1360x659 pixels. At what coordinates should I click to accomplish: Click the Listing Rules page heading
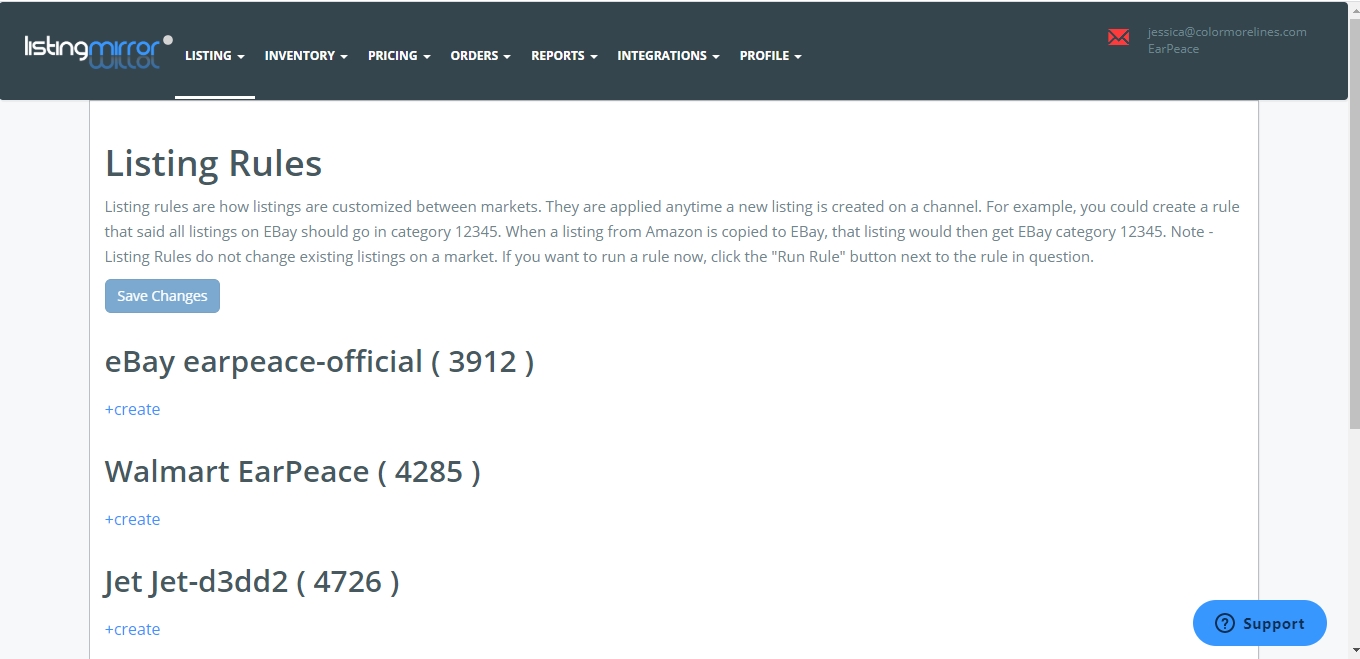tap(213, 163)
